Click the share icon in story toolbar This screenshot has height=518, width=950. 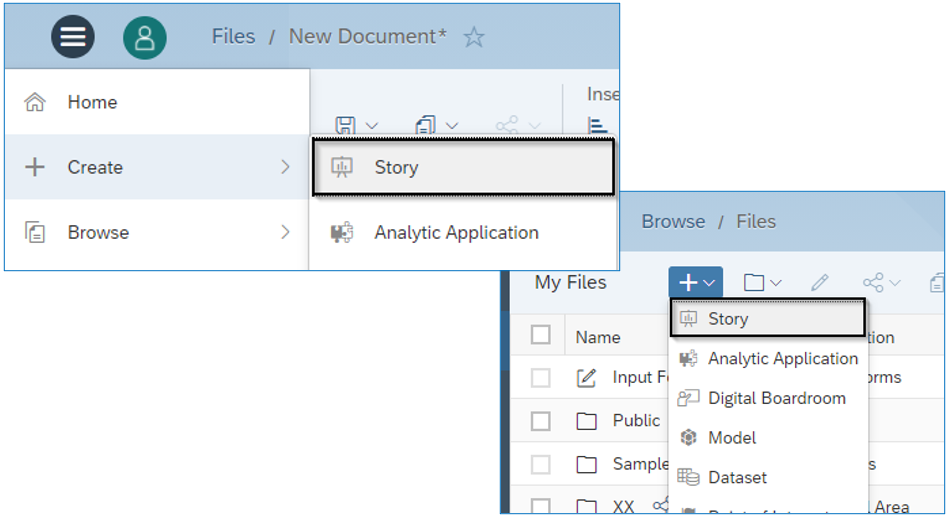point(507,125)
